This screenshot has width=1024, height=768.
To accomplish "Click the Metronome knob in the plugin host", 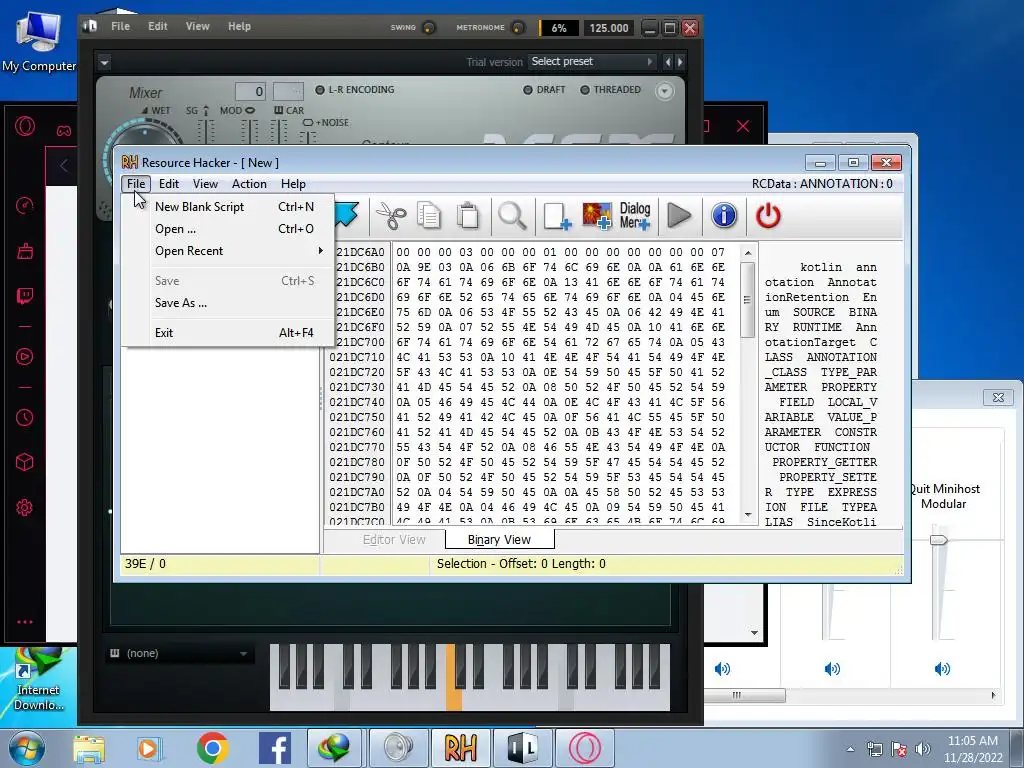I will coord(518,27).
